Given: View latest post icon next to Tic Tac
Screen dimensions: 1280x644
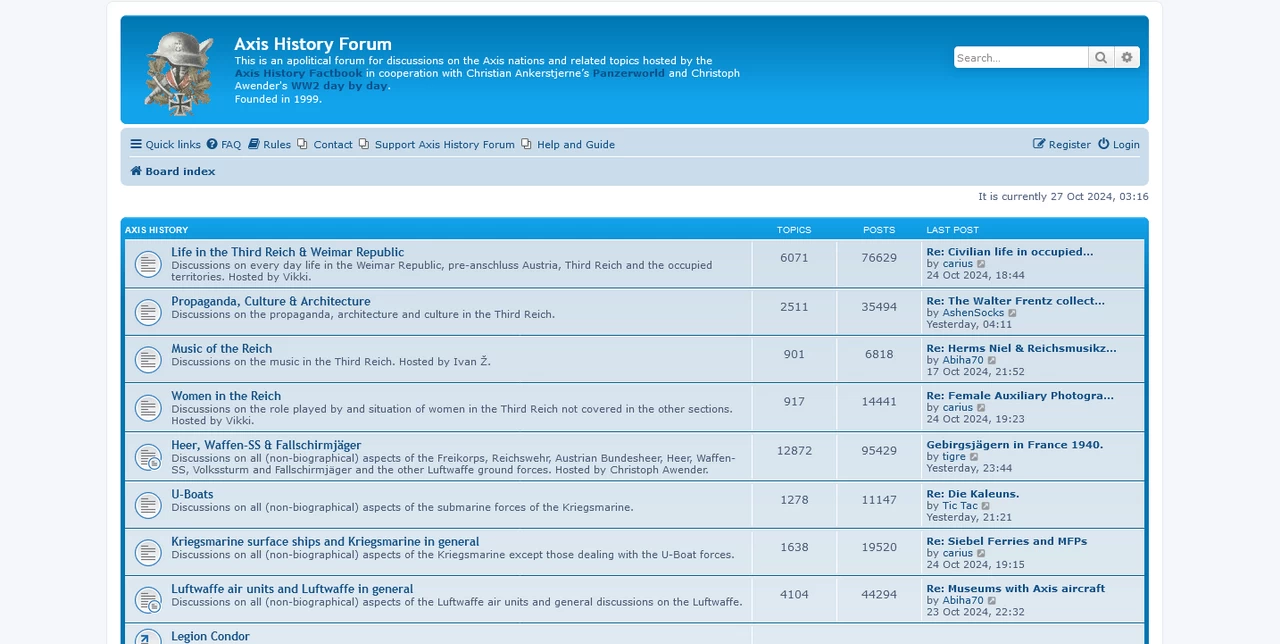Looking at the screenshot, I should 986,506.
